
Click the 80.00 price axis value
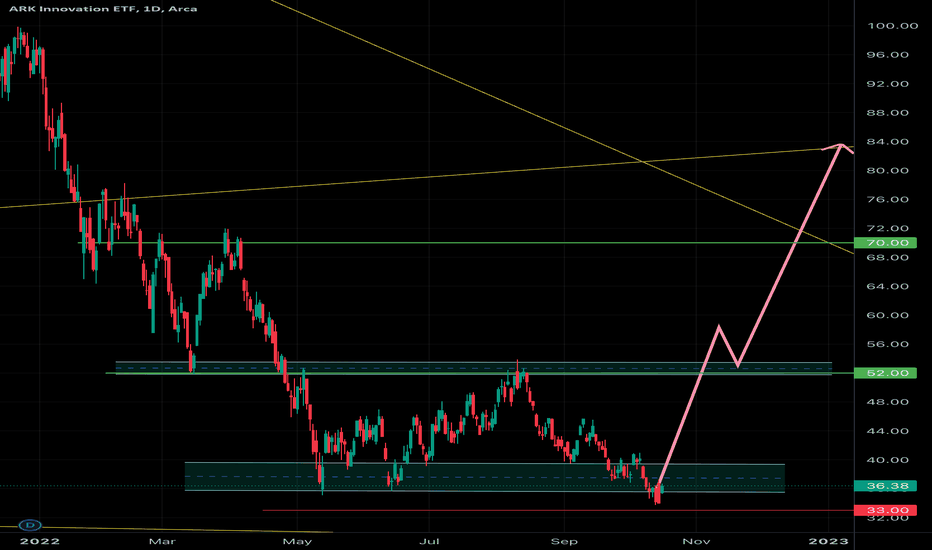888,171
